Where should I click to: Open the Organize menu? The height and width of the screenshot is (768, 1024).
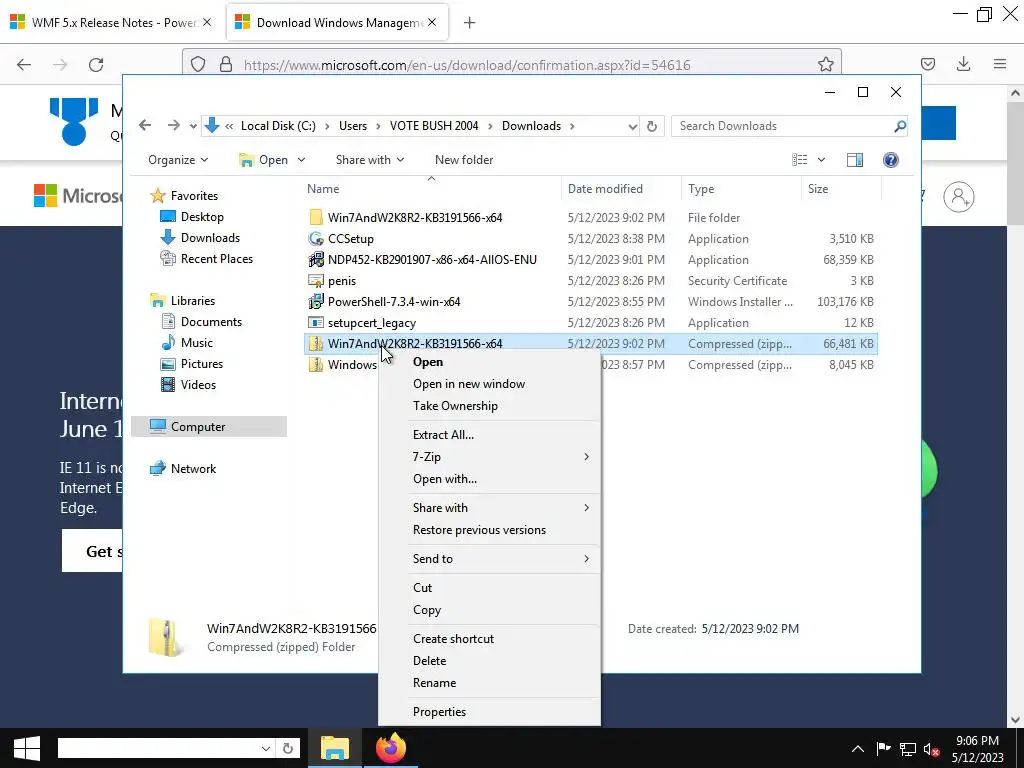(178, 160)
